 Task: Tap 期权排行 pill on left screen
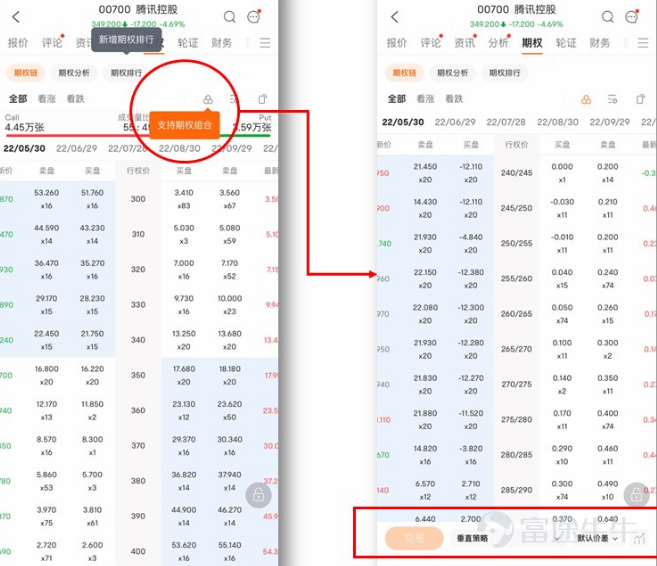tap(126, 73)
